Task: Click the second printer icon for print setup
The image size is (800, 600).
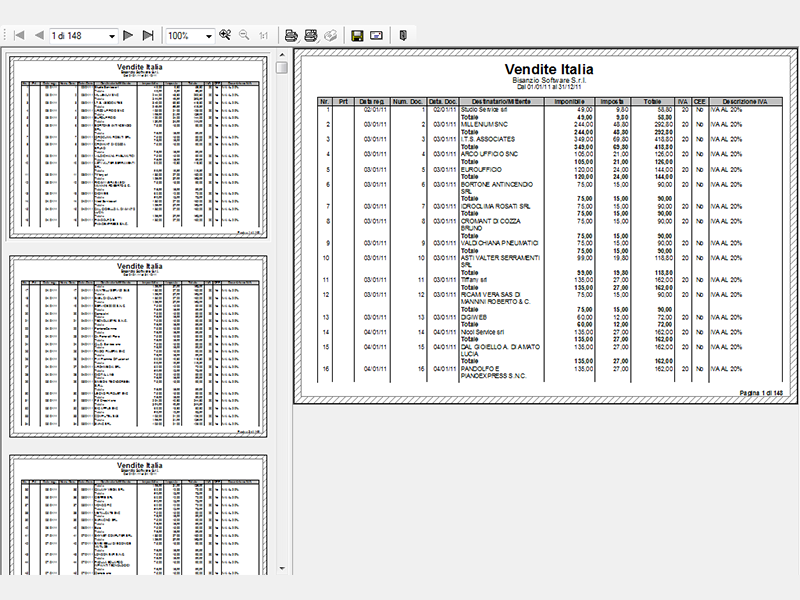Action: tap(311, 35)
